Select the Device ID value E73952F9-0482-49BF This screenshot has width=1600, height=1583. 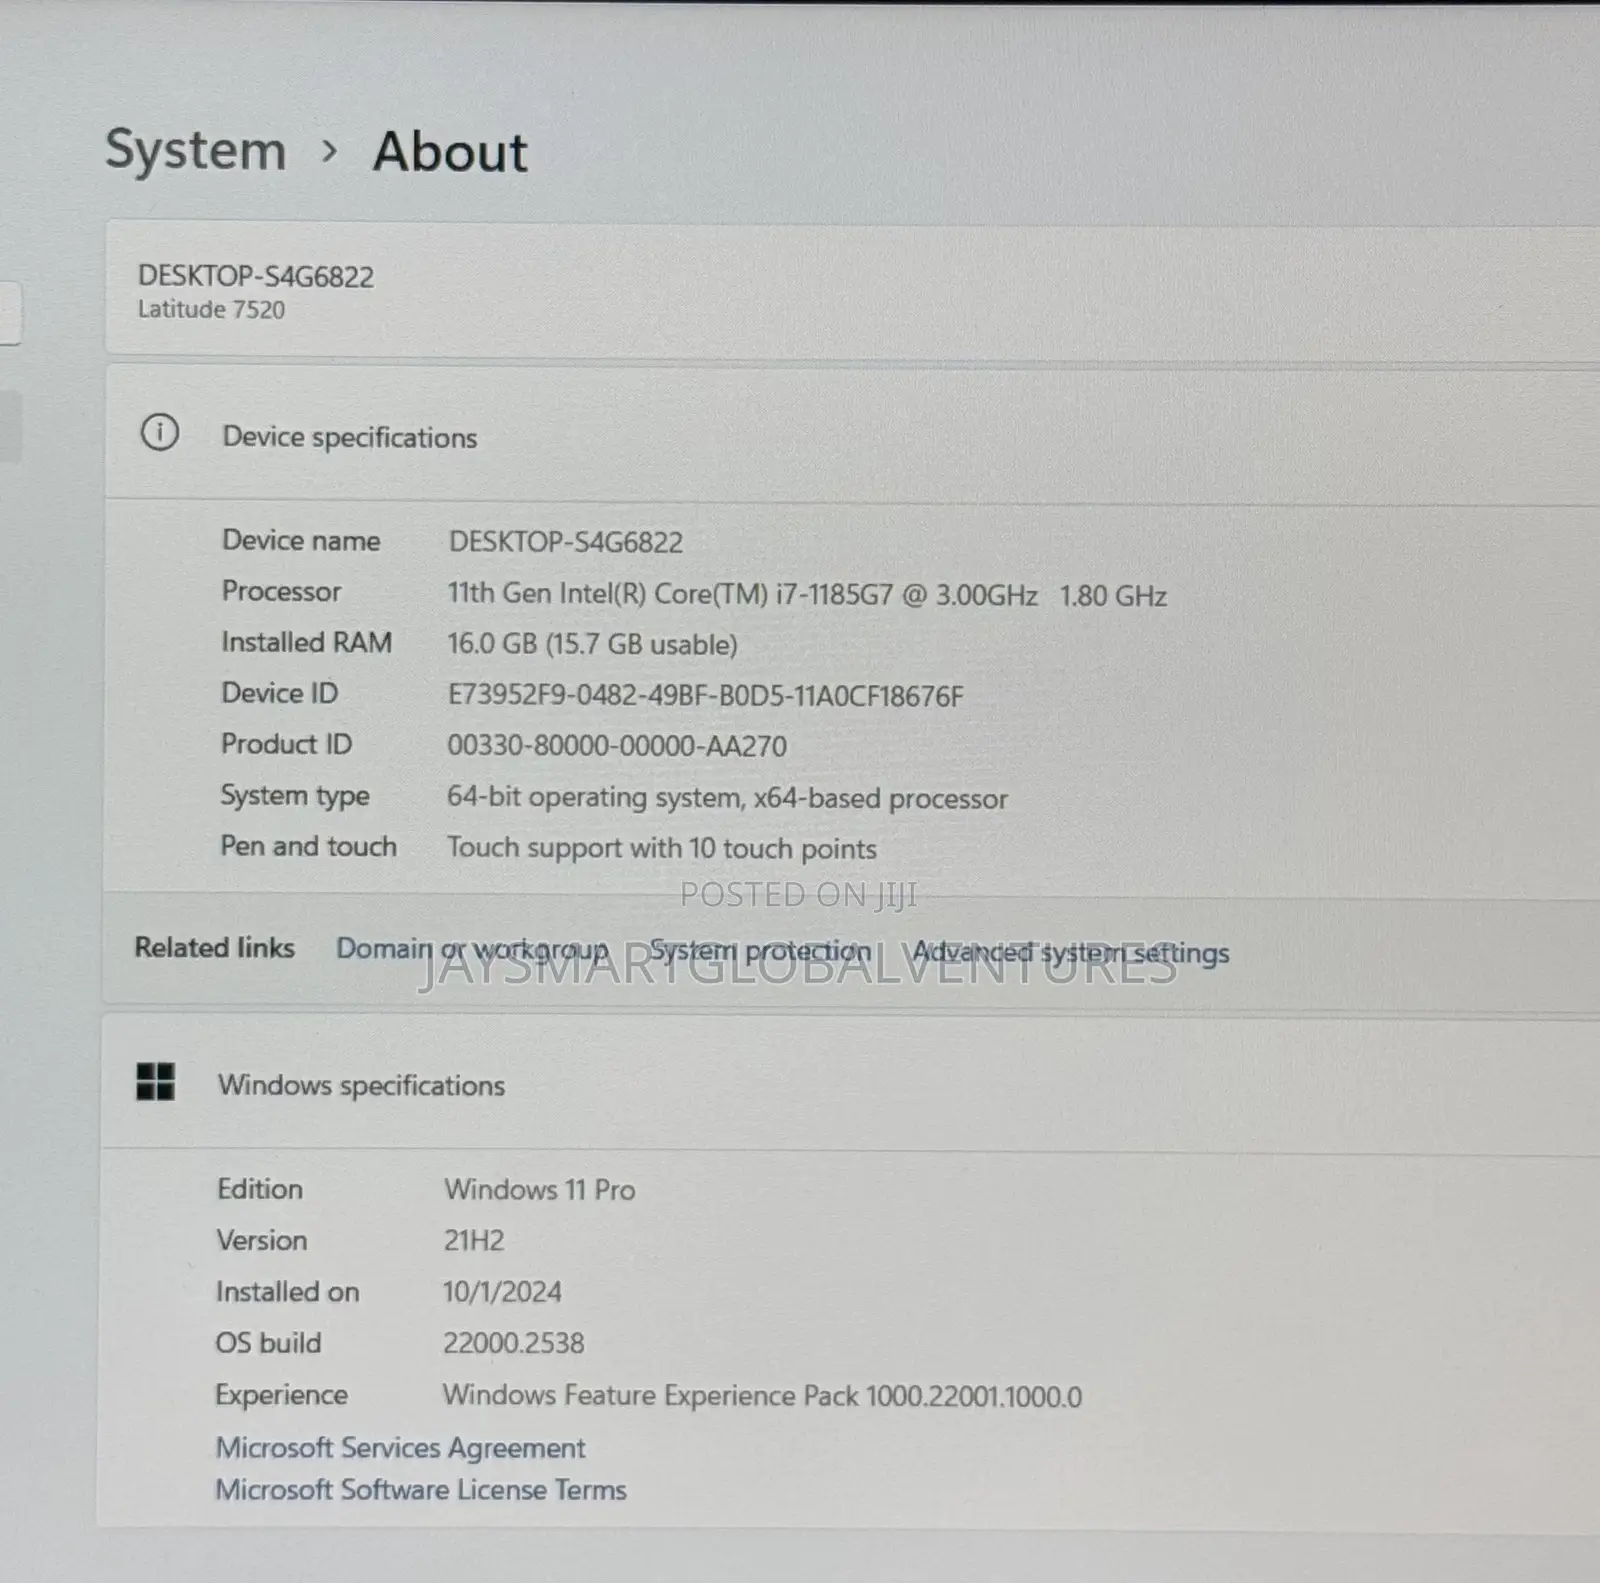[705, 696]
